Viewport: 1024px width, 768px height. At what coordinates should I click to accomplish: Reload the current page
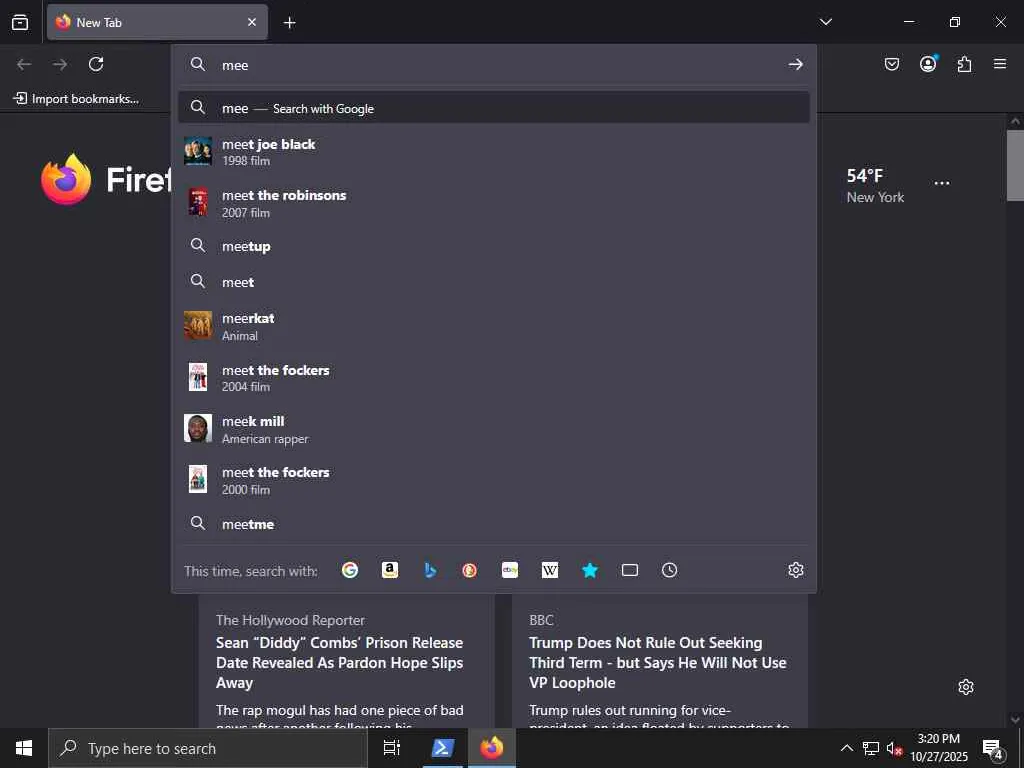(96, 64)
